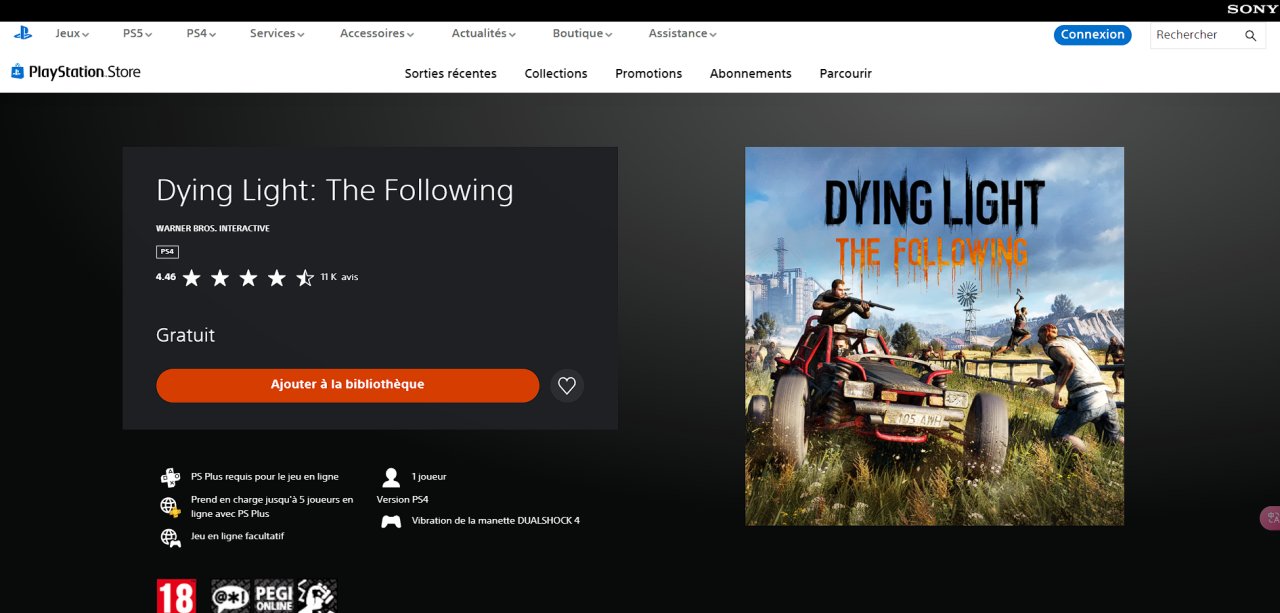Click the Dying Light cover art image
This screenshot has width=1280, height=613.
point(934,336)
